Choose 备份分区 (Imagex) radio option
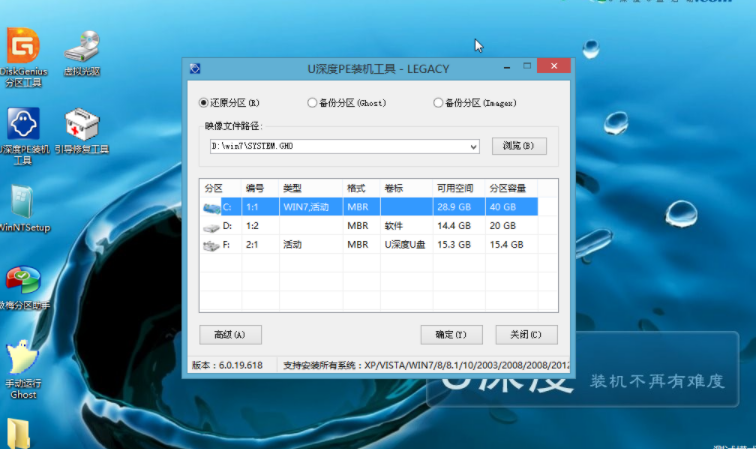 coord(438,102)
